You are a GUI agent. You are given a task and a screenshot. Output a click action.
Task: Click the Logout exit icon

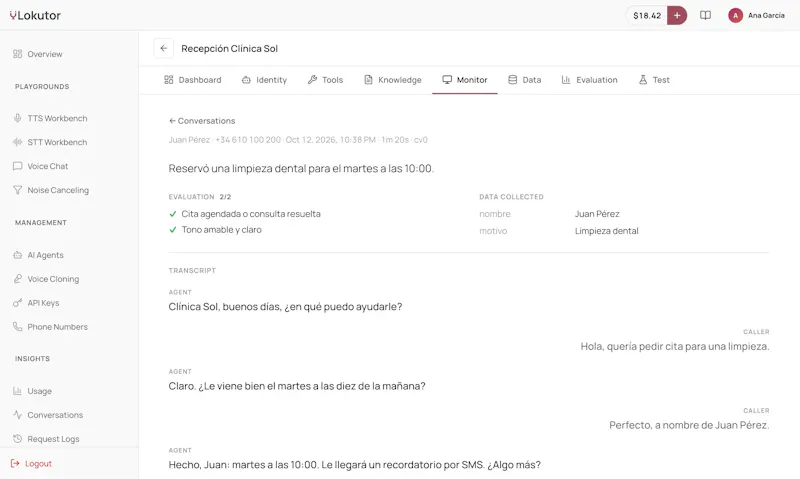(15, 464)
